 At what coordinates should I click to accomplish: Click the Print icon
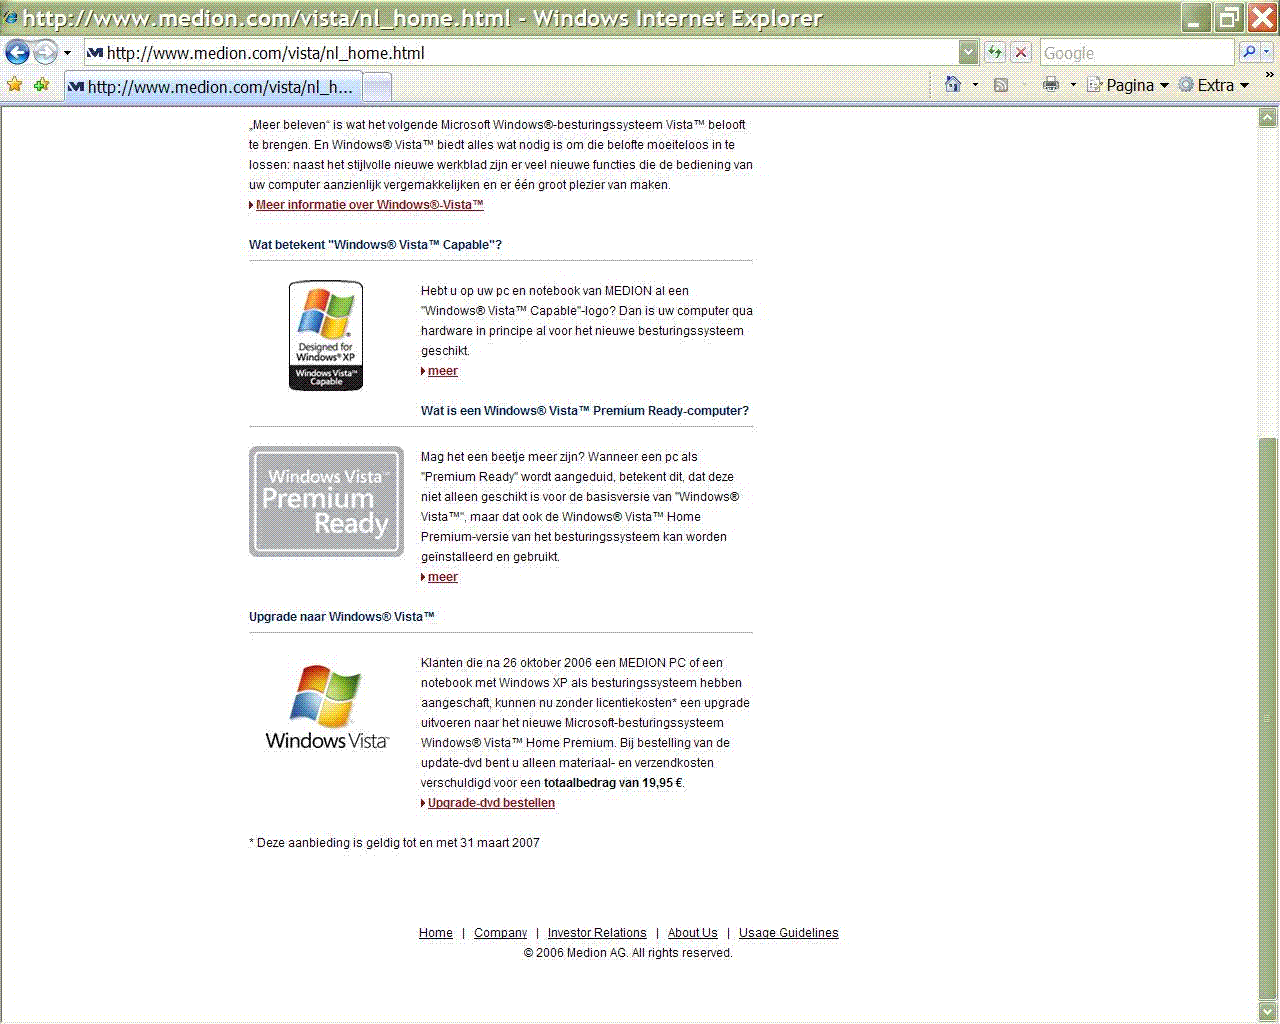tap(1050, 85)
